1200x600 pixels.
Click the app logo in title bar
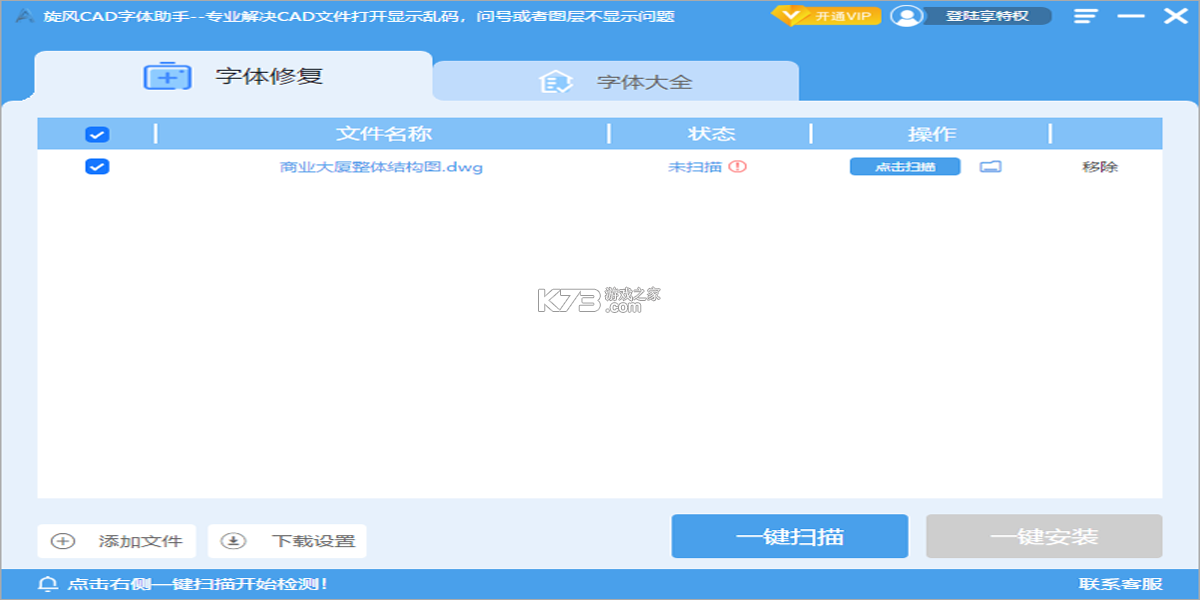23,16
